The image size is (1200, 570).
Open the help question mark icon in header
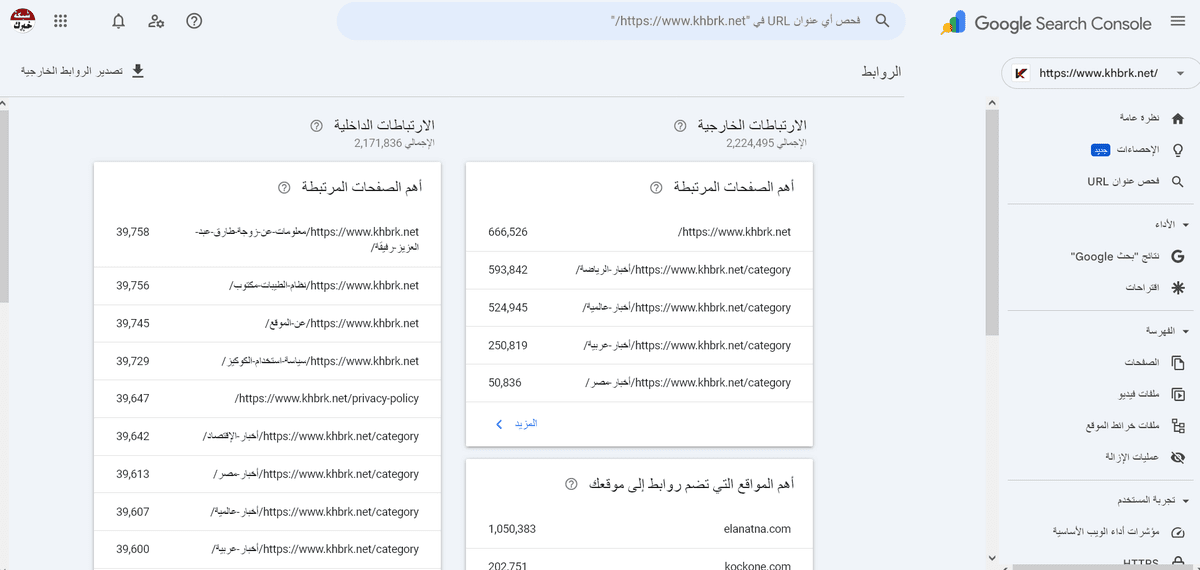195,21
